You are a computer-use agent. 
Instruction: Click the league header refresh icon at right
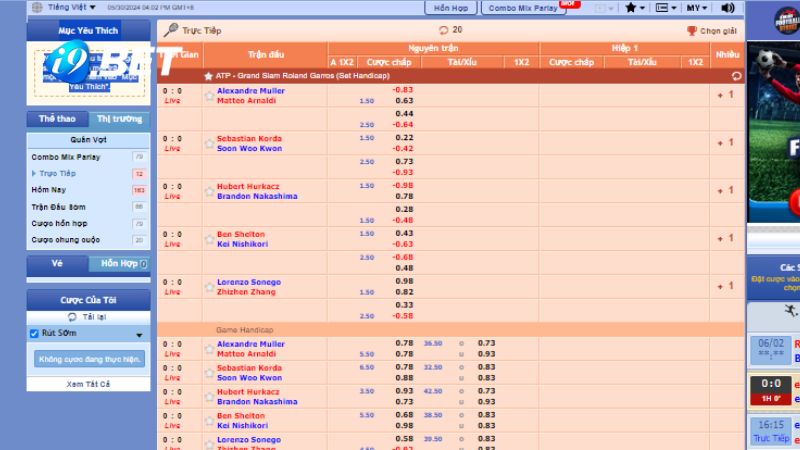click(736, 75)
